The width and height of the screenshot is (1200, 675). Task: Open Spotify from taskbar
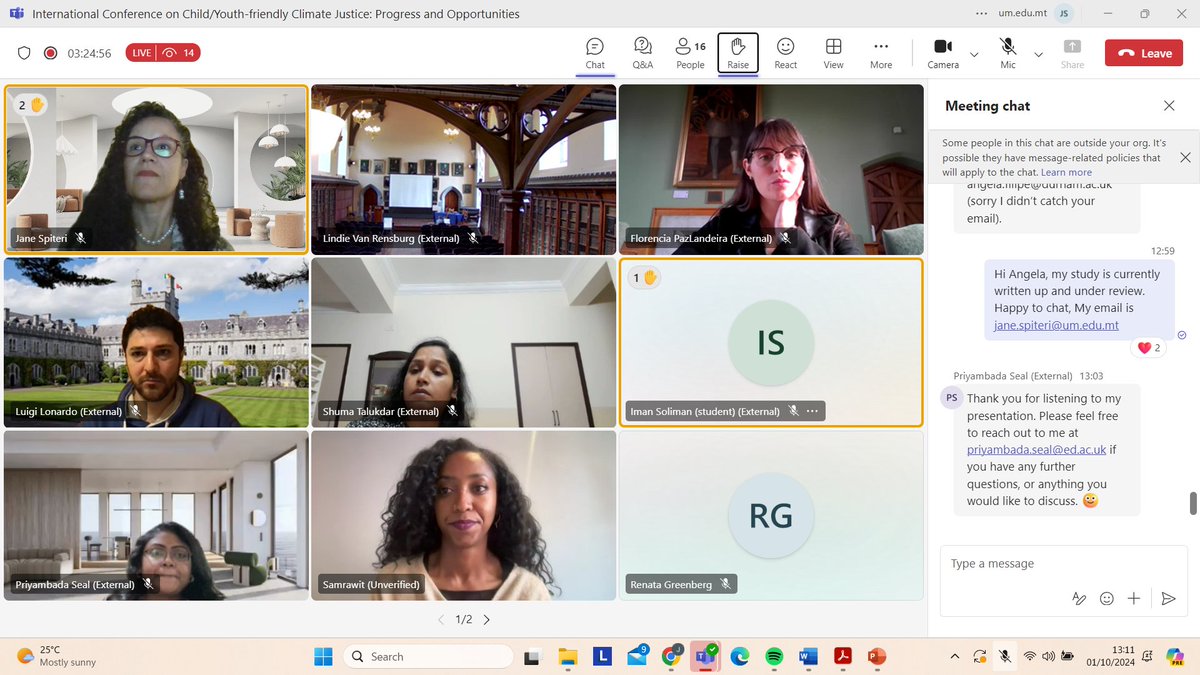point(773,656)
